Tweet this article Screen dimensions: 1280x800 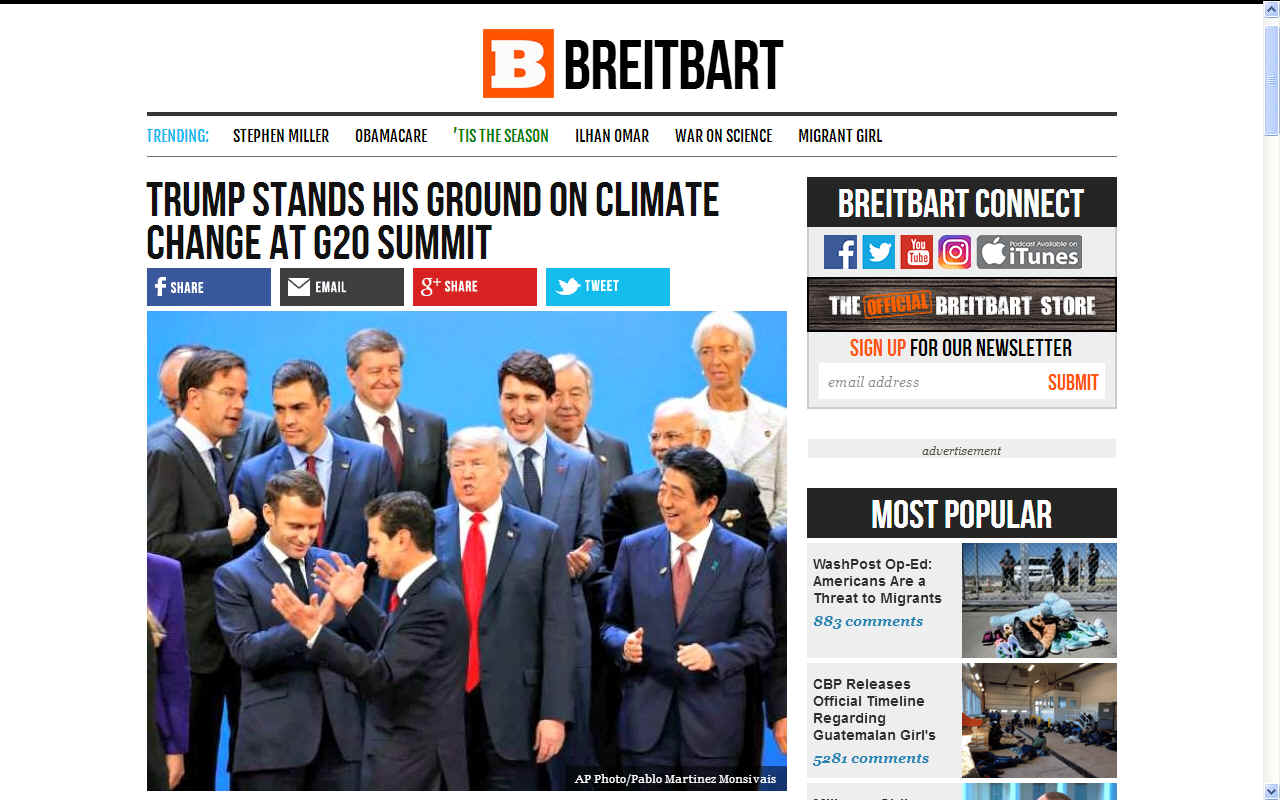pyautogui.click(x=608, y=287)
